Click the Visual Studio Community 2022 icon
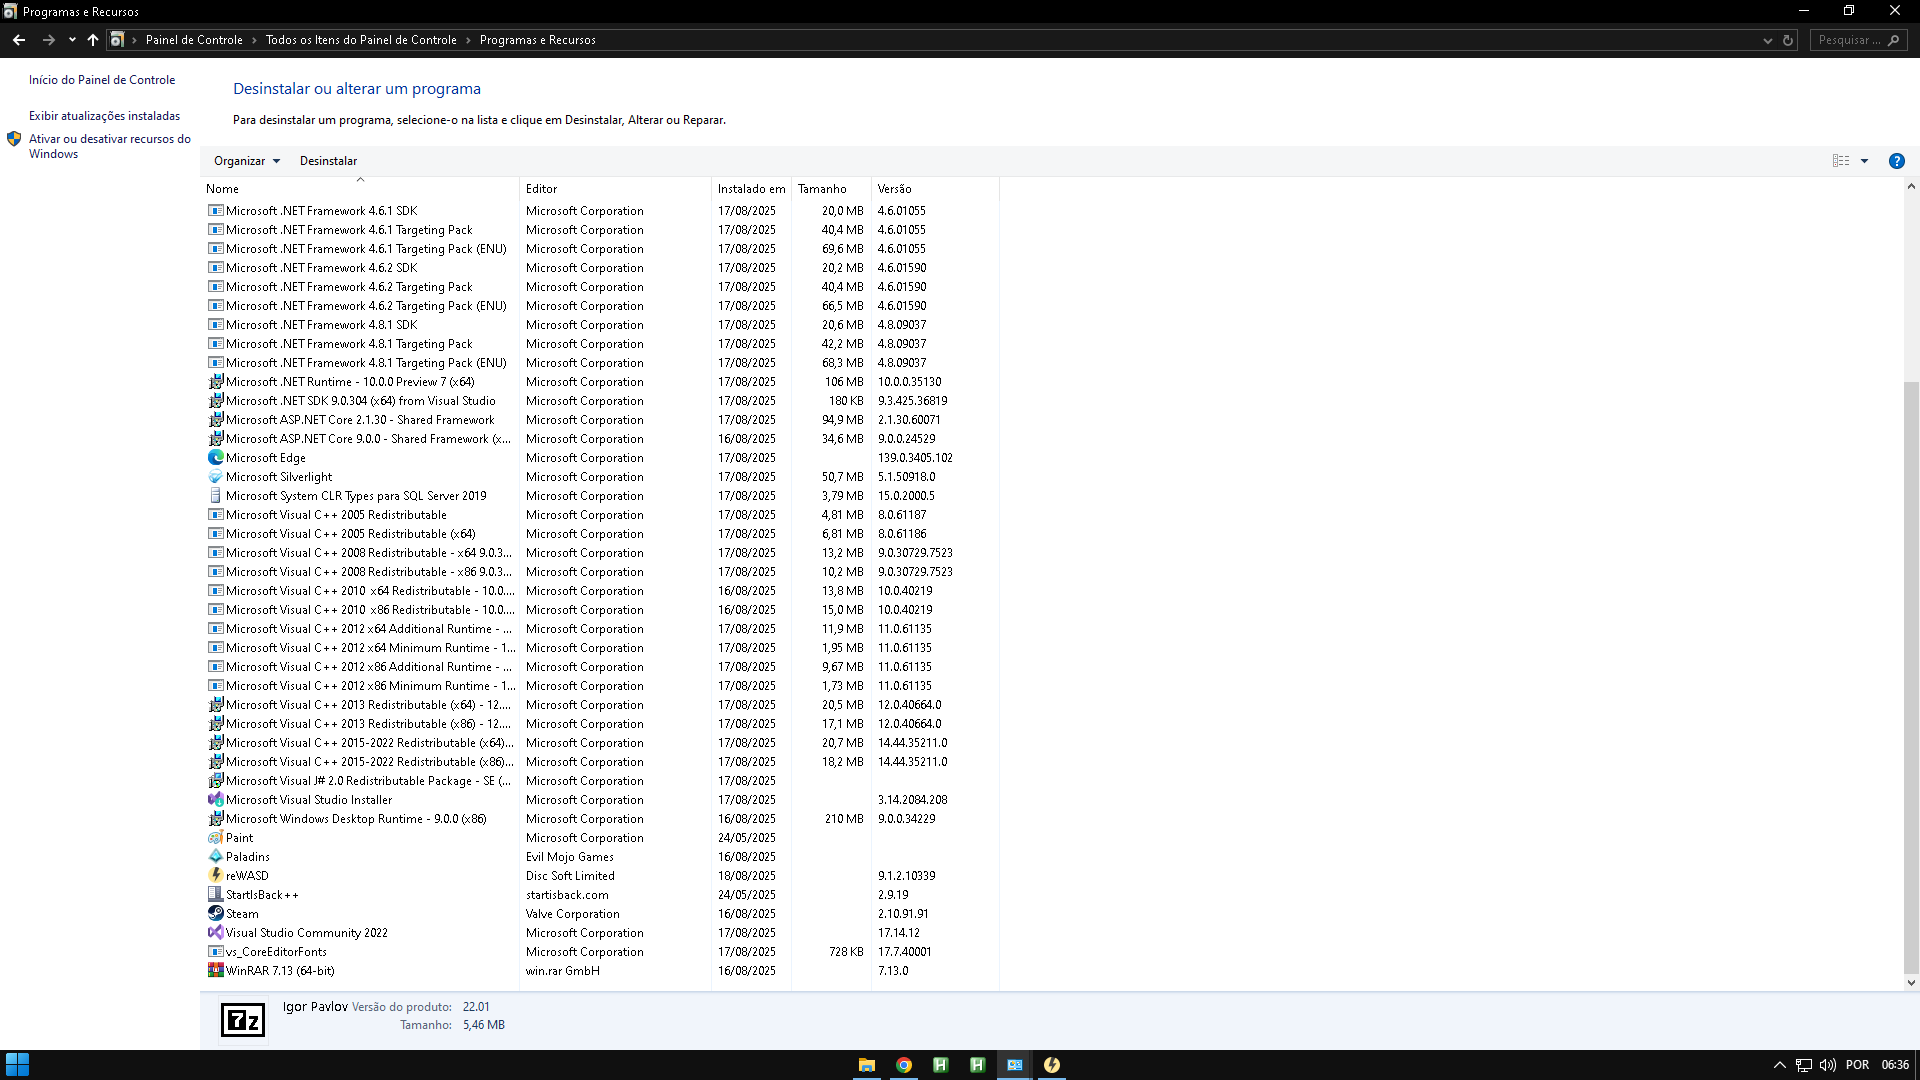 [215, 932]
